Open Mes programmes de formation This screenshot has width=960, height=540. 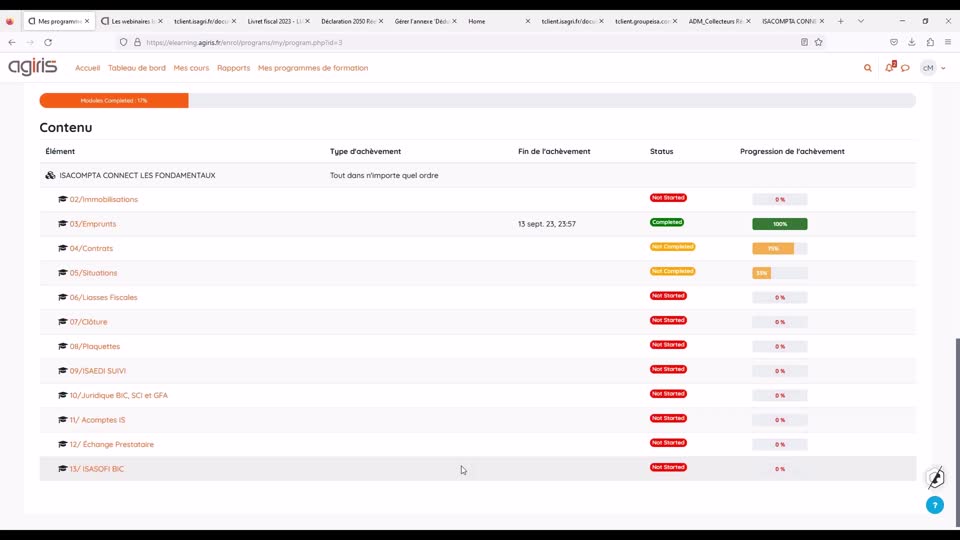click(x=313, y=68)
